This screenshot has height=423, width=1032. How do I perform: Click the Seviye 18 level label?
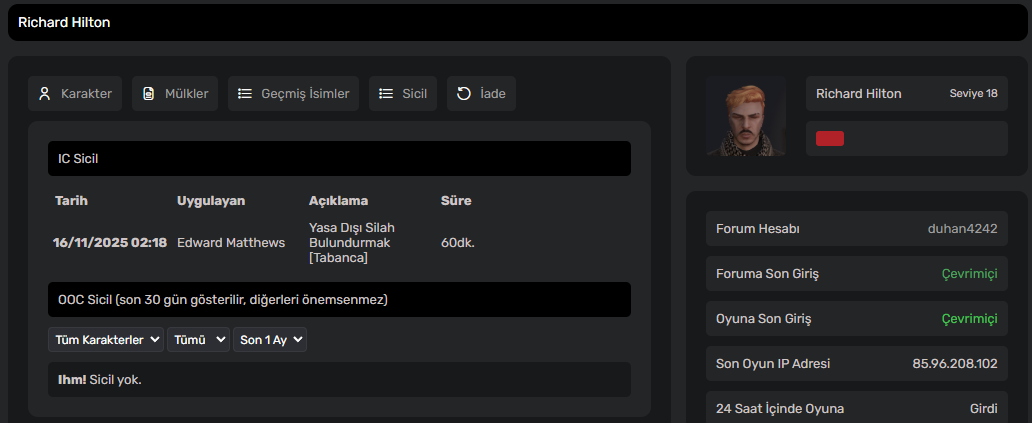(x=973, y=93)
